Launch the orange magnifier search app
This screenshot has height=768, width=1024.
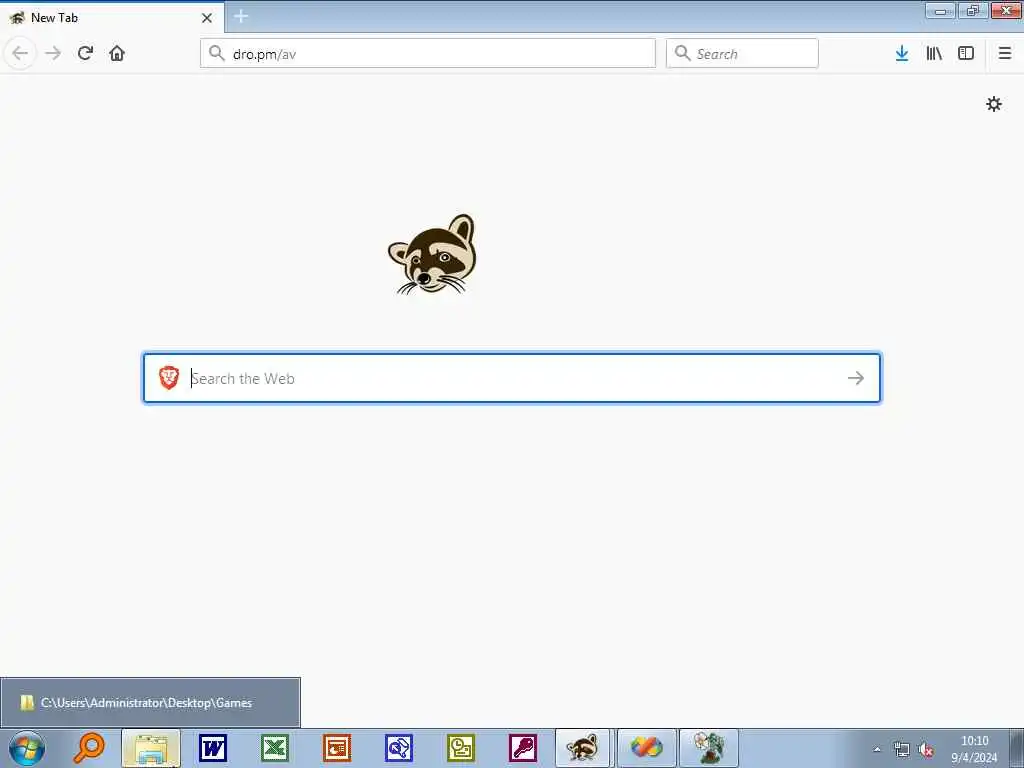(x=89, y=748)
